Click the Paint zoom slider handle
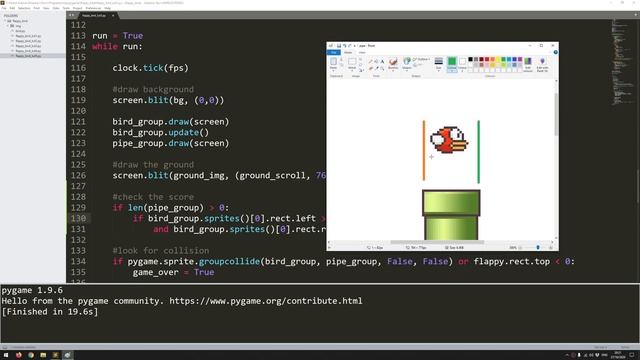Image resolution: width=640 pixels, height=360 pixels. pos(538,248)
